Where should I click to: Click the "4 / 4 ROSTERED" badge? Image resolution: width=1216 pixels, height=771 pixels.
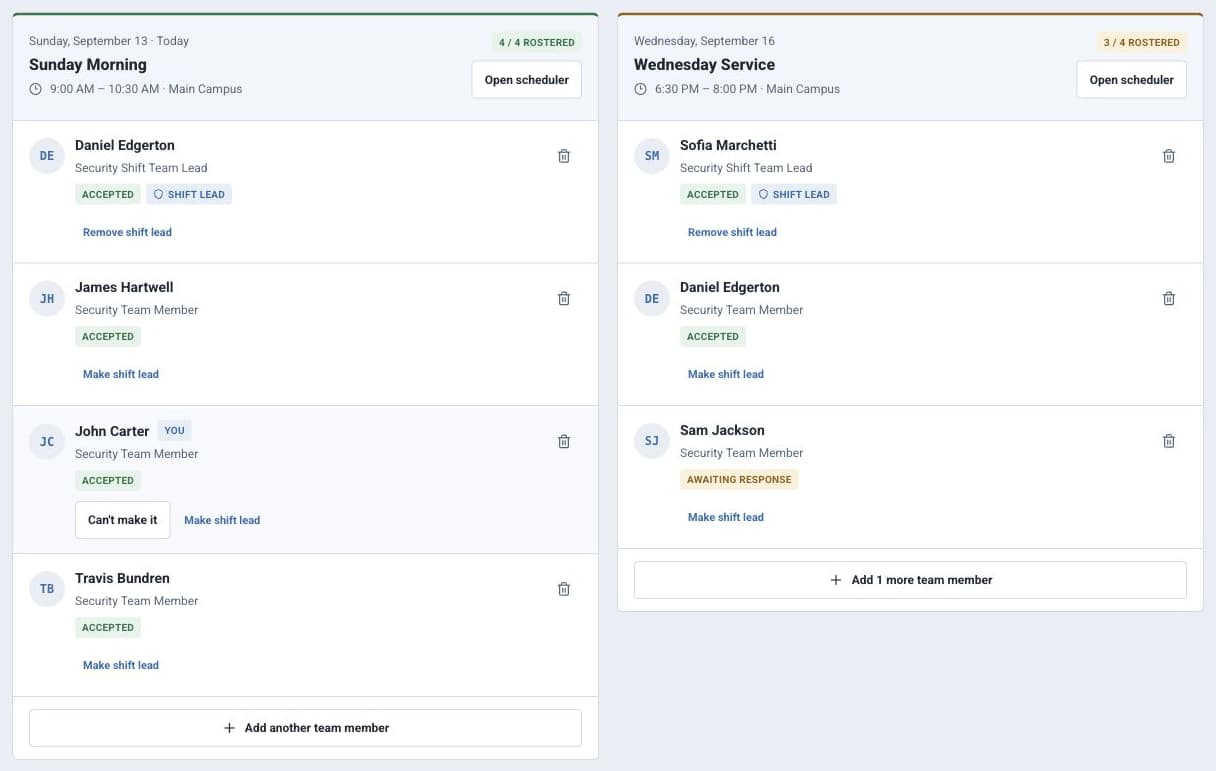click(x=537, y=42)
